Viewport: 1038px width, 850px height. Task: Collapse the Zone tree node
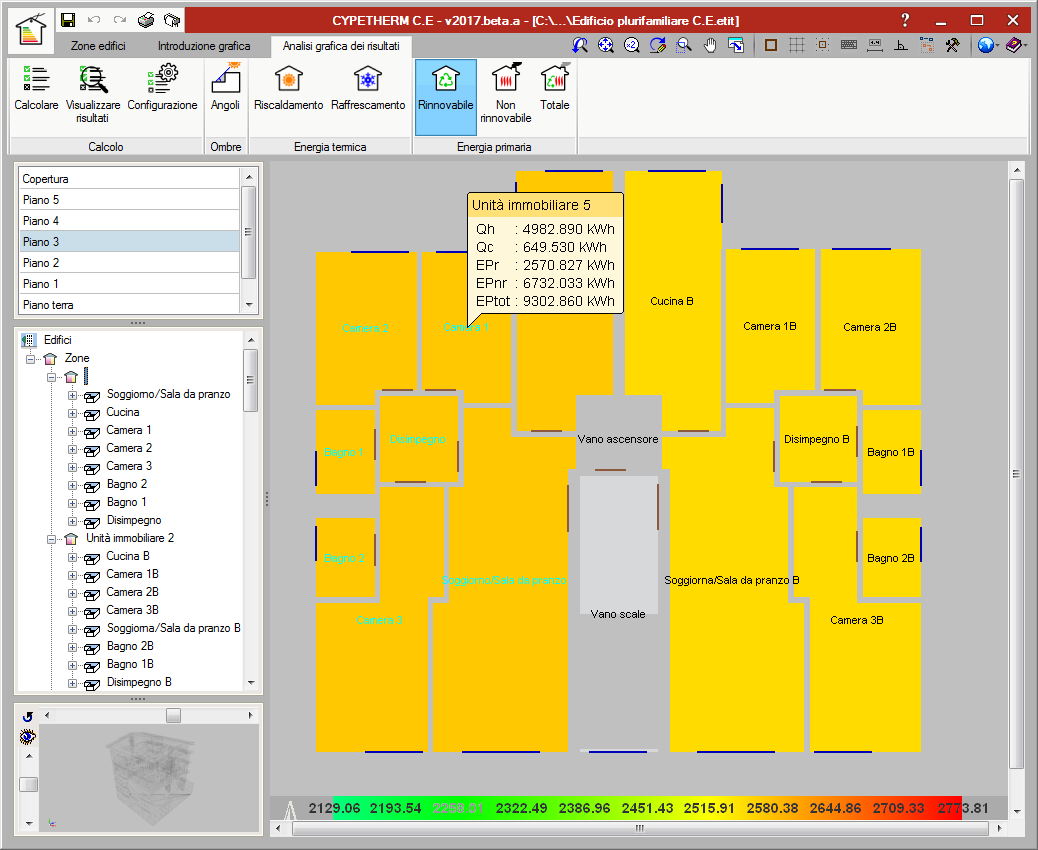tap(30, 359)
